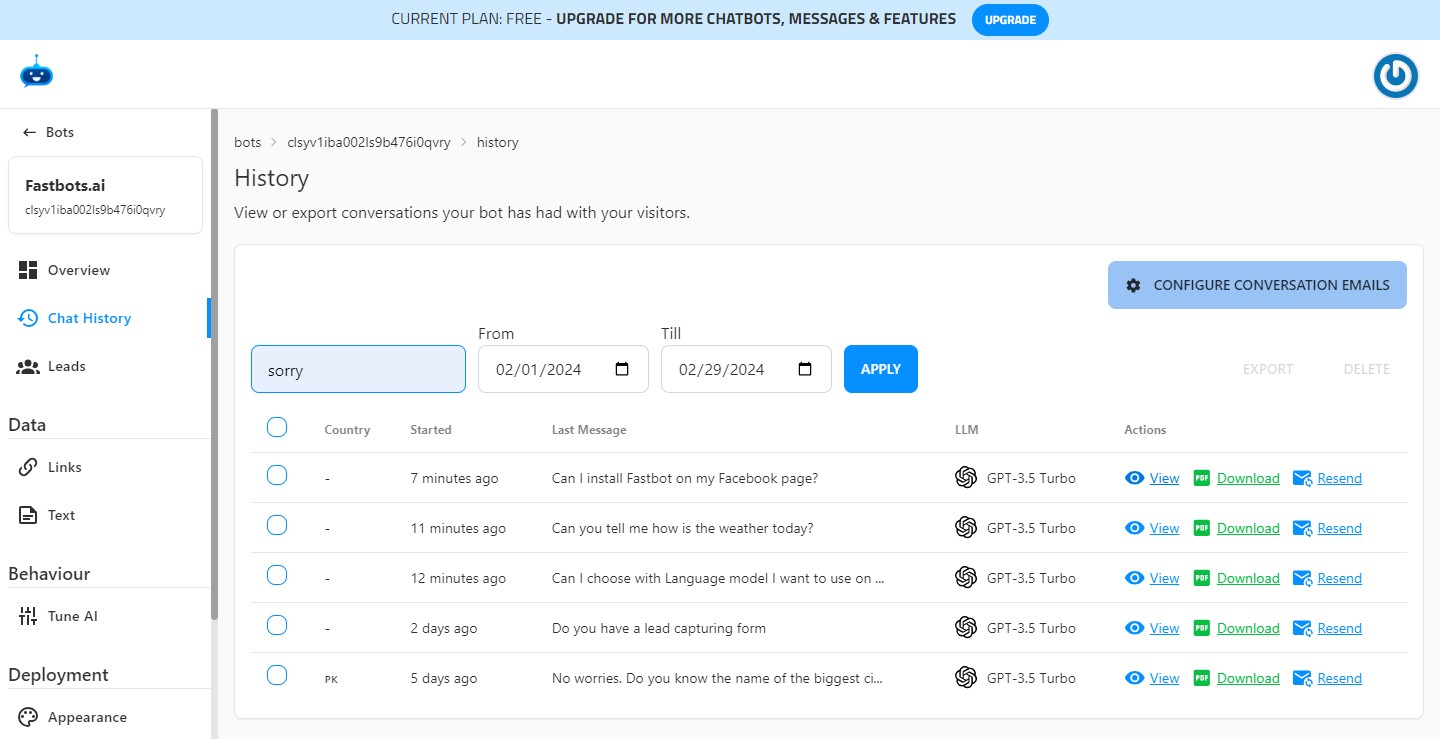Click the OpenAI logo in the lead capturing row
Screen dimensions: 1440x739
(x=965, y=628)
